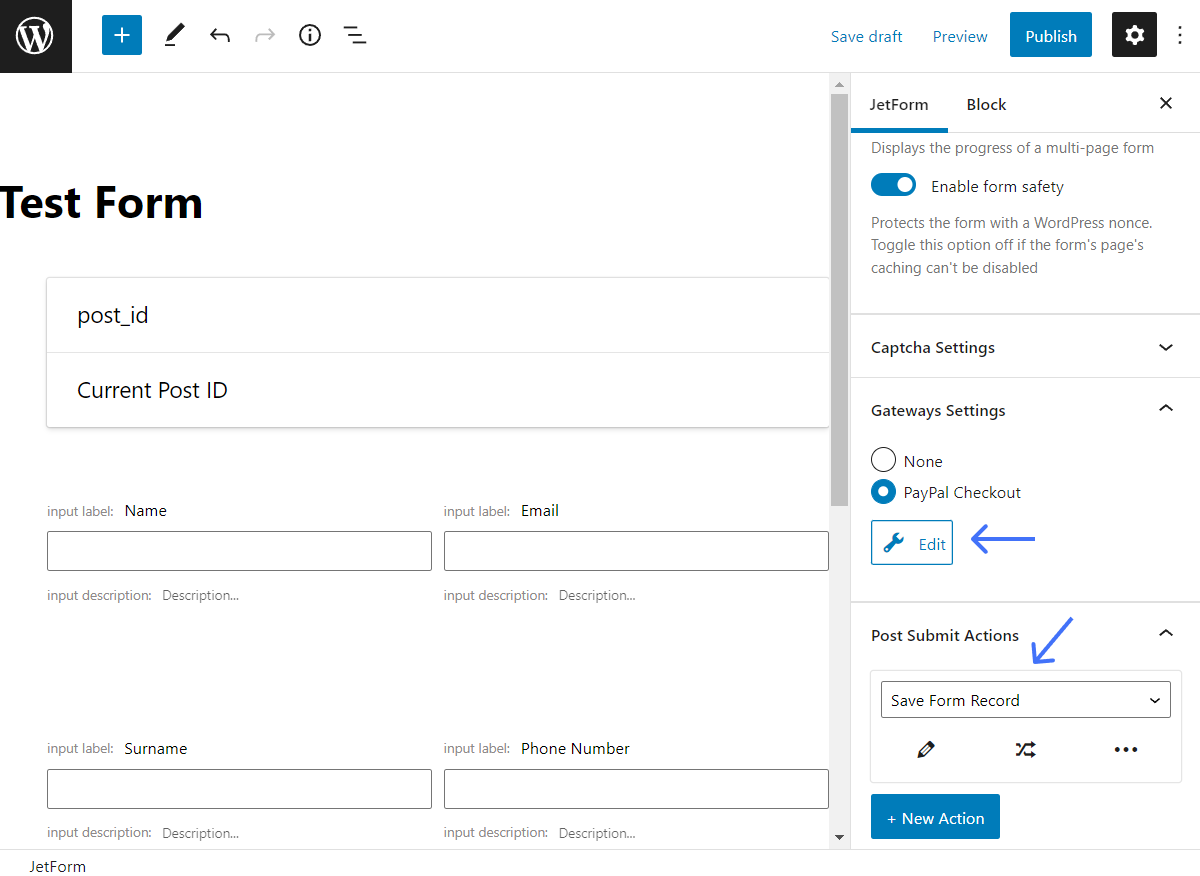Click the Name input field
This screenshot has width=1200, height=876.
click(x=239, y=550)
